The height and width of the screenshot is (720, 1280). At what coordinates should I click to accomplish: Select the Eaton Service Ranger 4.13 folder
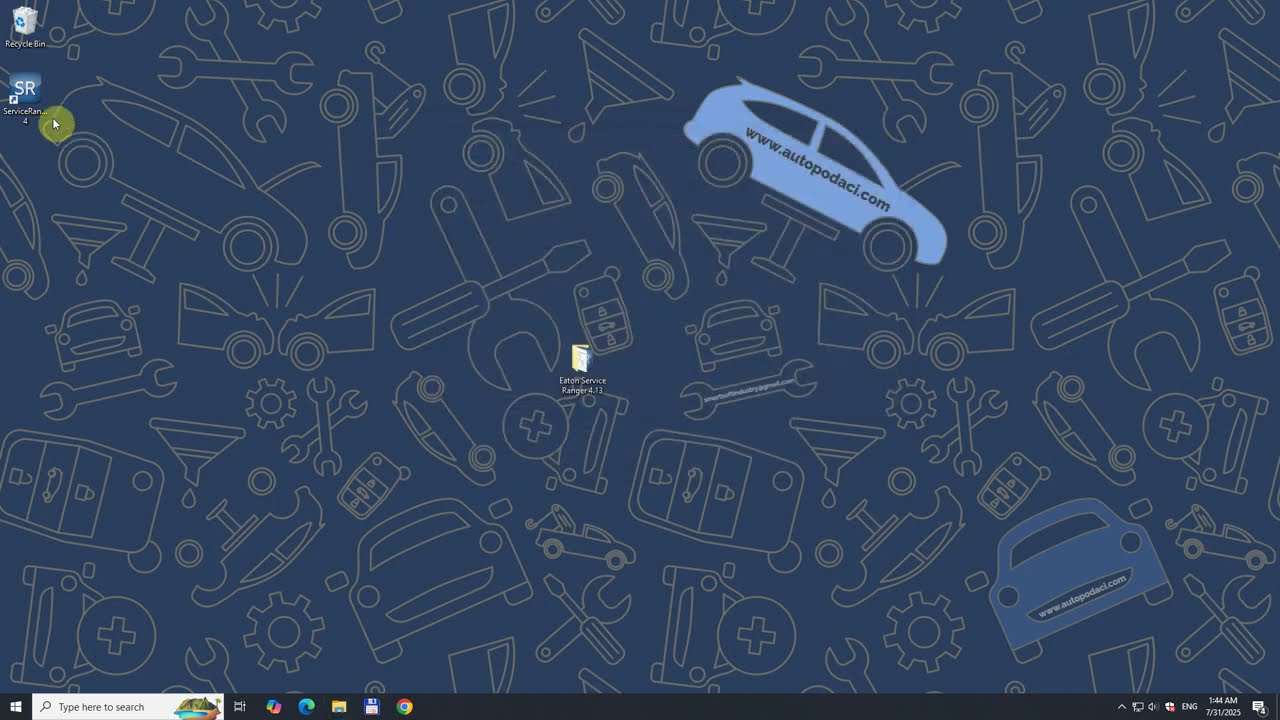(x=582, y=369)
